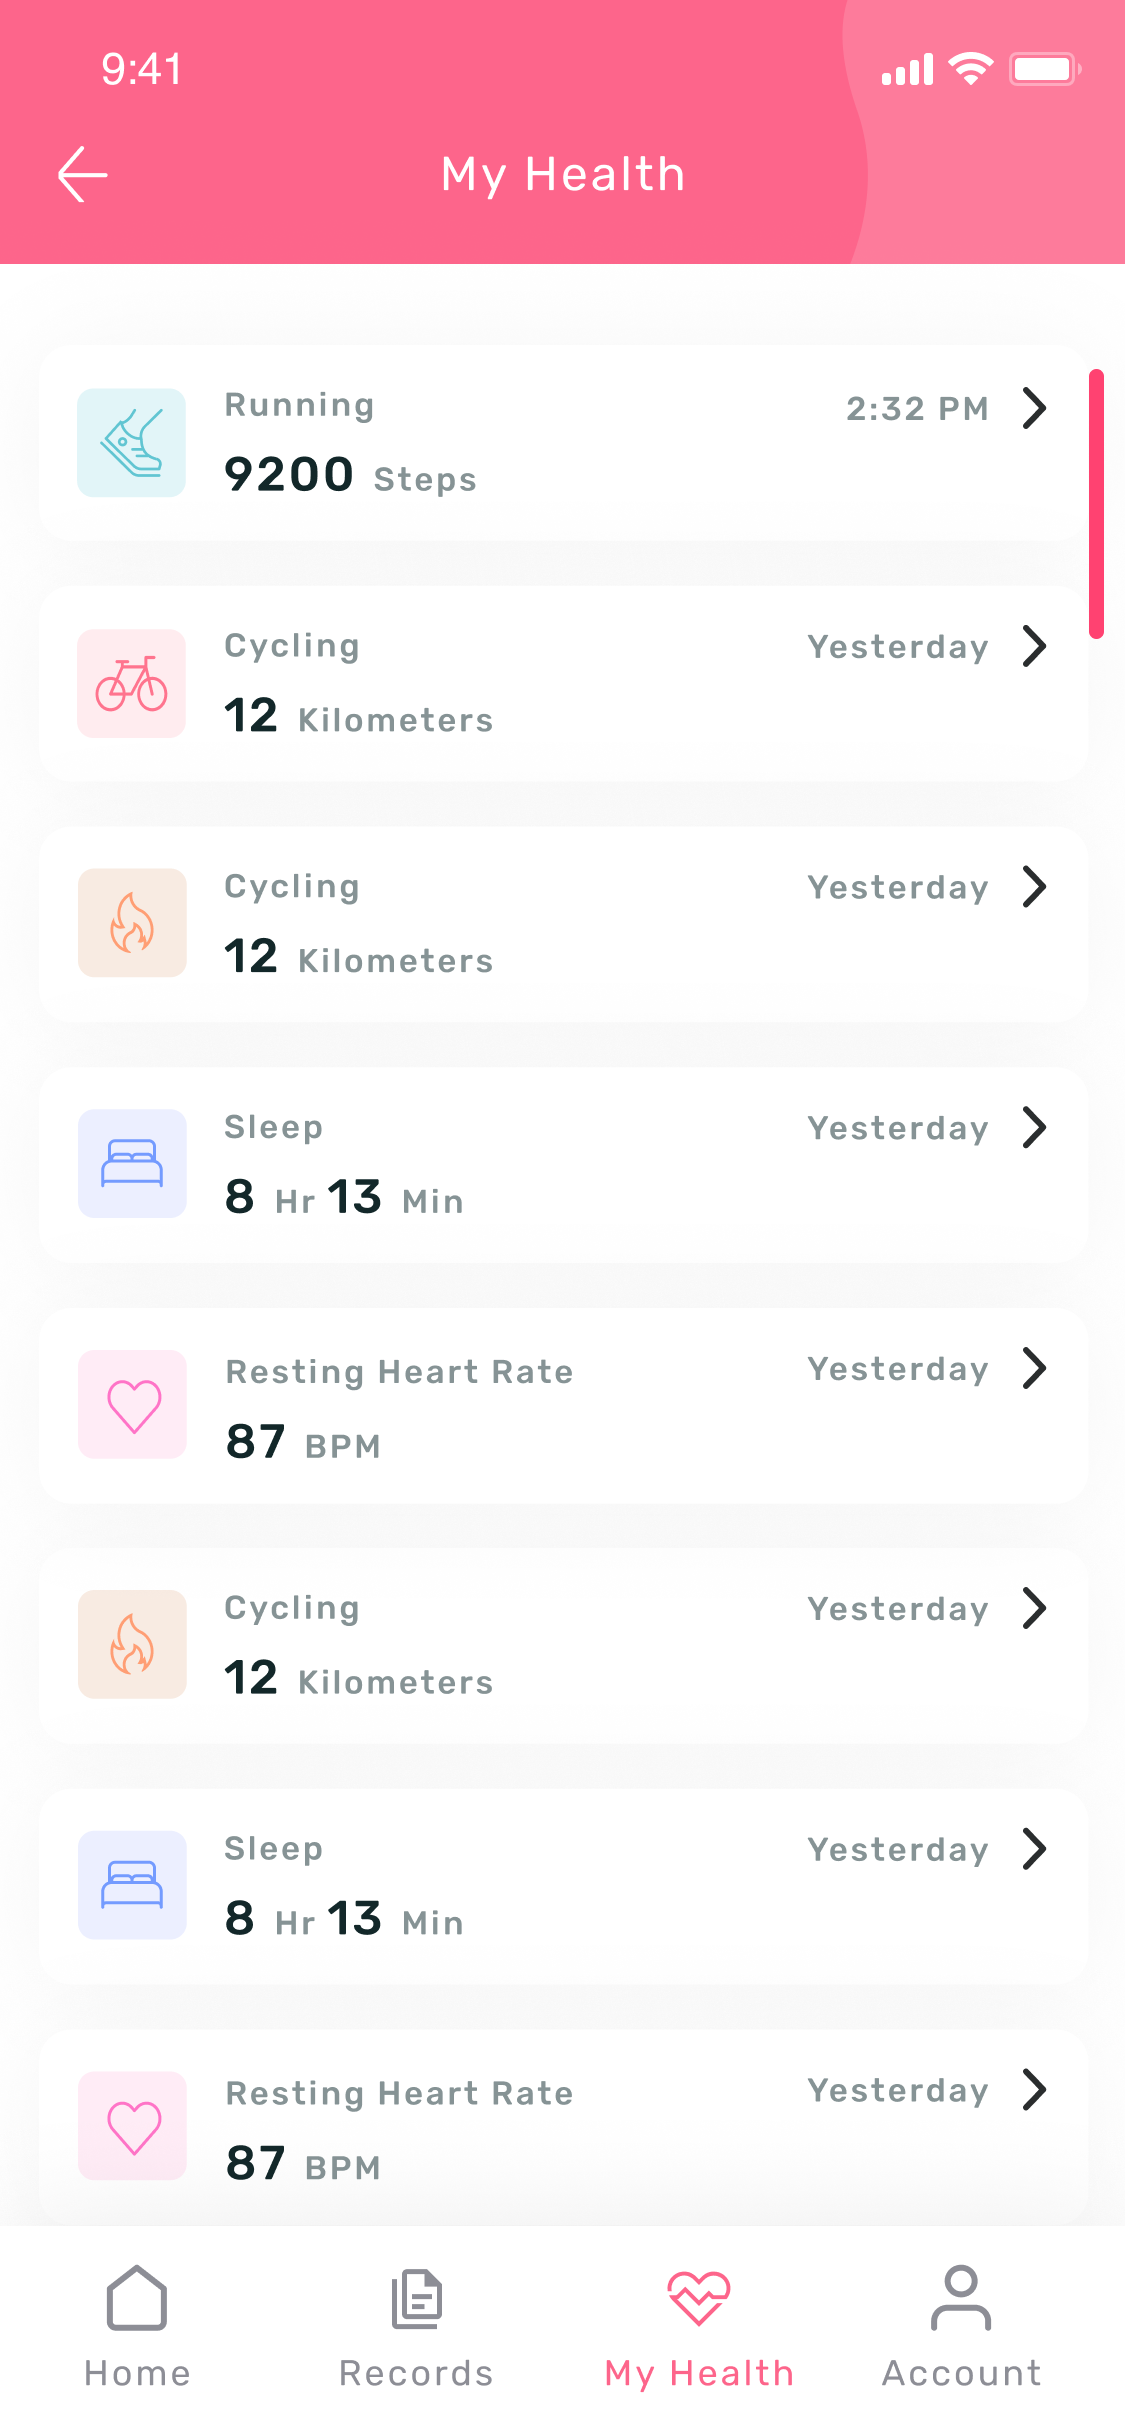
Task: Tap the back arrow in header
Action: click(x=82, y=174)
